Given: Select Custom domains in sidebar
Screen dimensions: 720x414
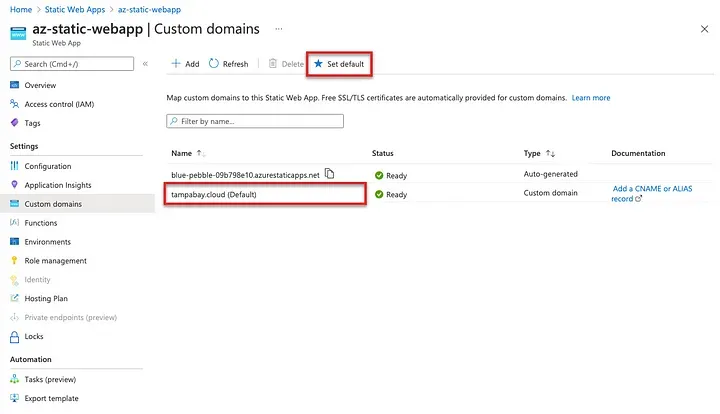Looking at the screenshot, I should (53, 204).
